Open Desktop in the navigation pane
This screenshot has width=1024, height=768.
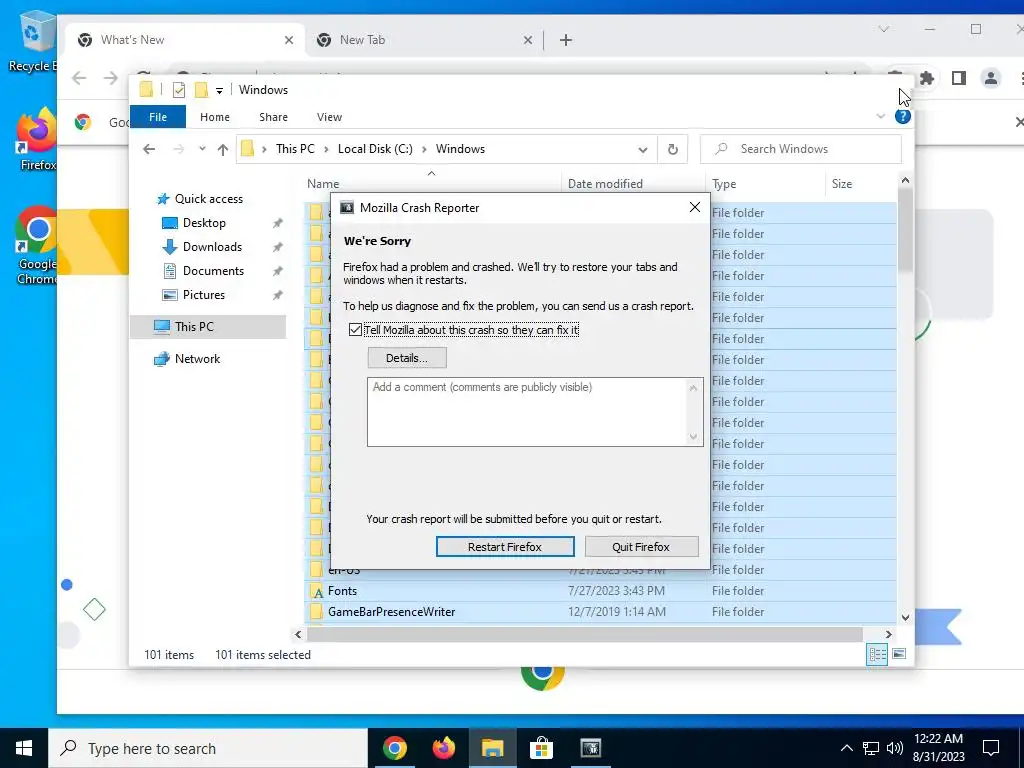pos(204,223)
